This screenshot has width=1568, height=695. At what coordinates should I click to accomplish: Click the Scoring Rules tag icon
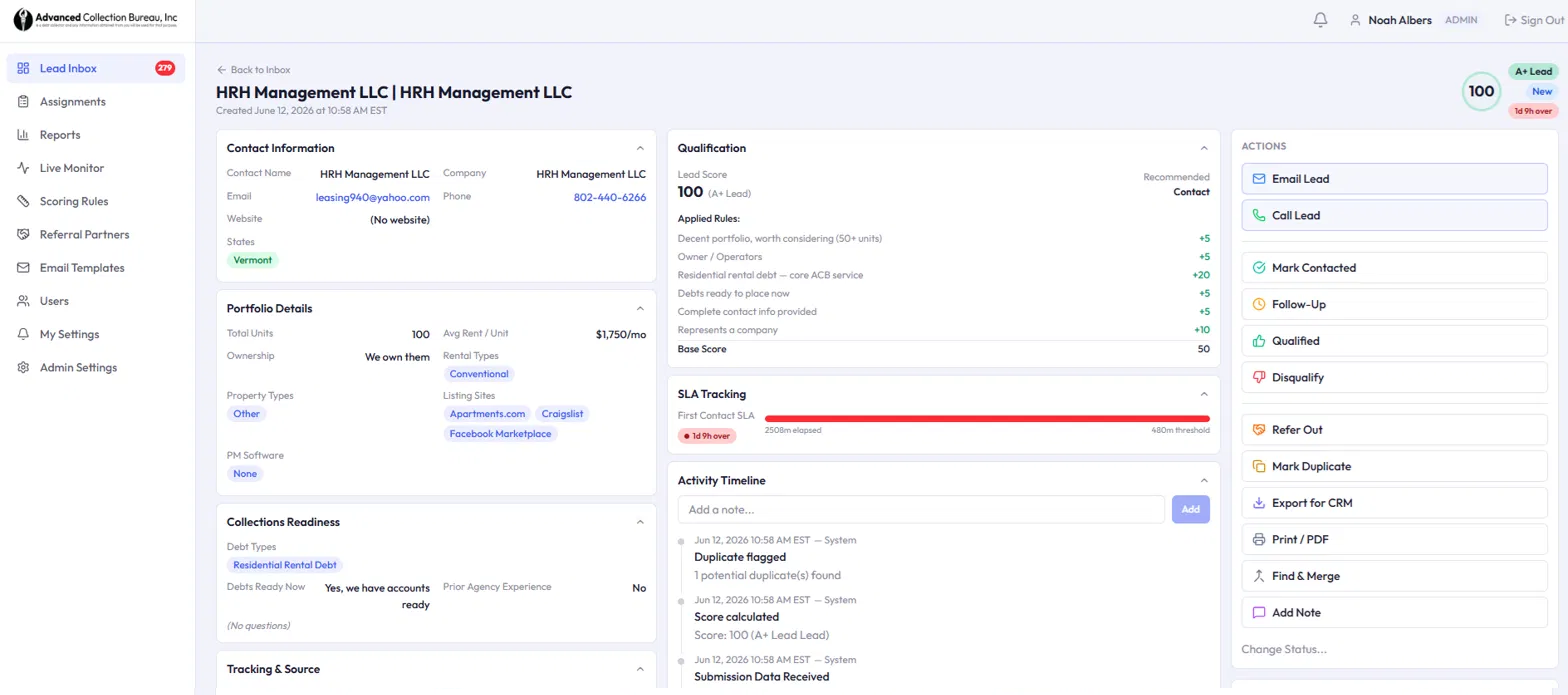click(x=23, y=201)
